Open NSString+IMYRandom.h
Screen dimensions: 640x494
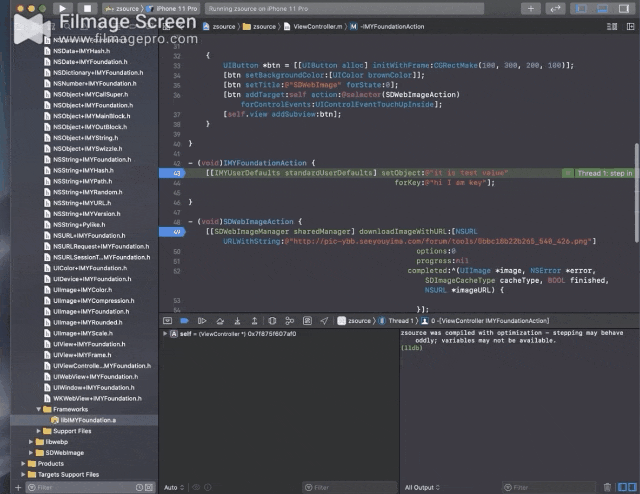tap(84, 192)
